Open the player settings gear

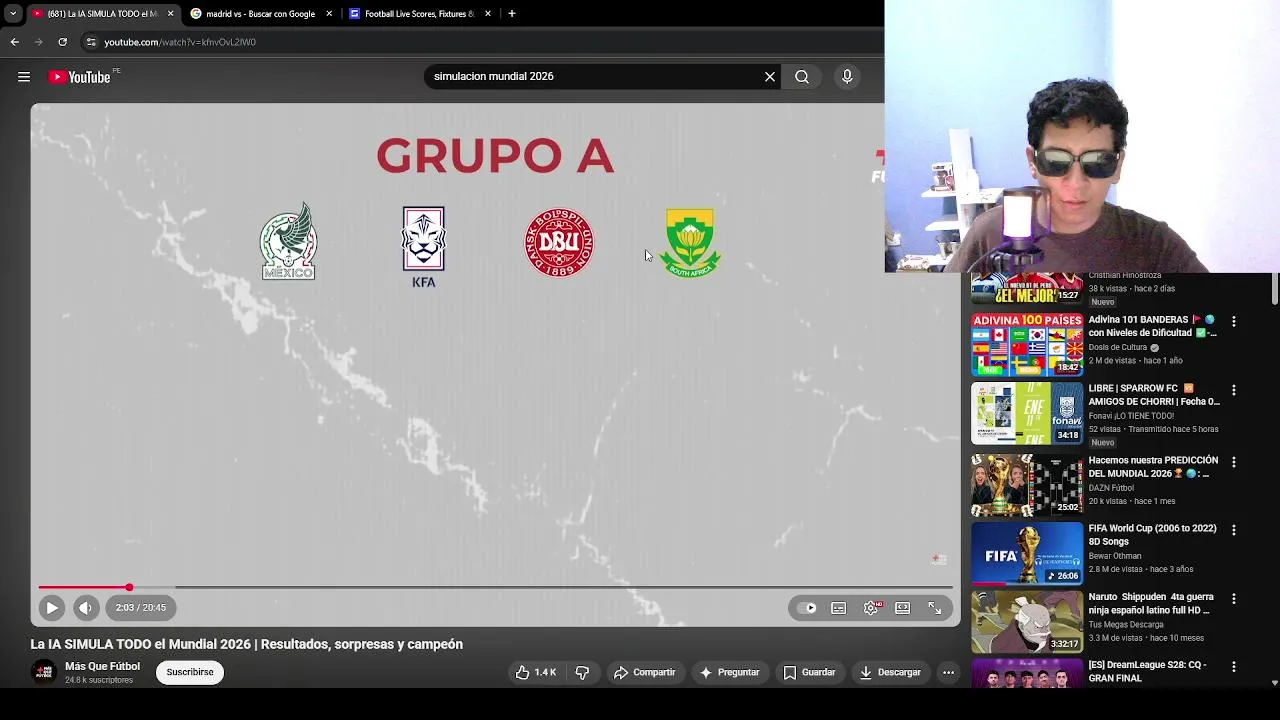tap(871, 608)
